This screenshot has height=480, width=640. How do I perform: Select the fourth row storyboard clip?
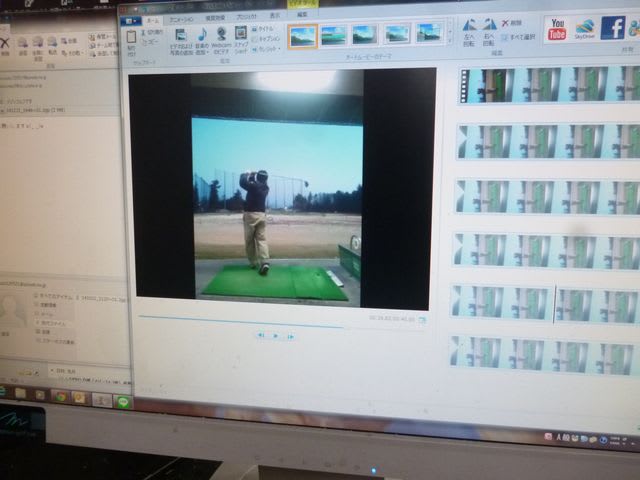(546, 251)
